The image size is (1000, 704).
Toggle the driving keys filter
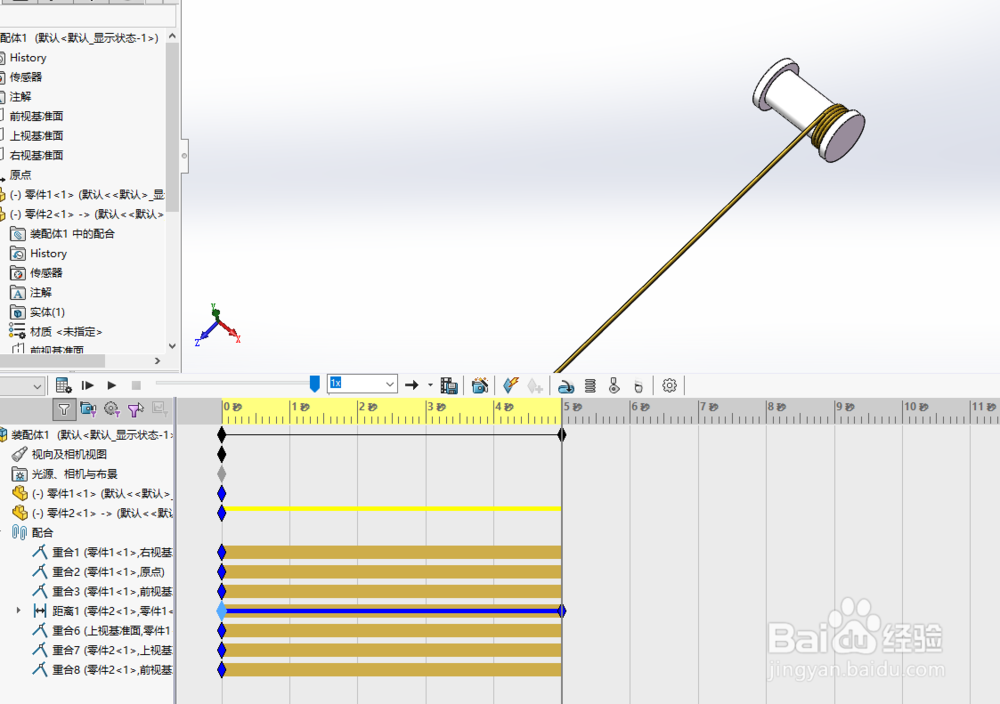tap(111, 409)
